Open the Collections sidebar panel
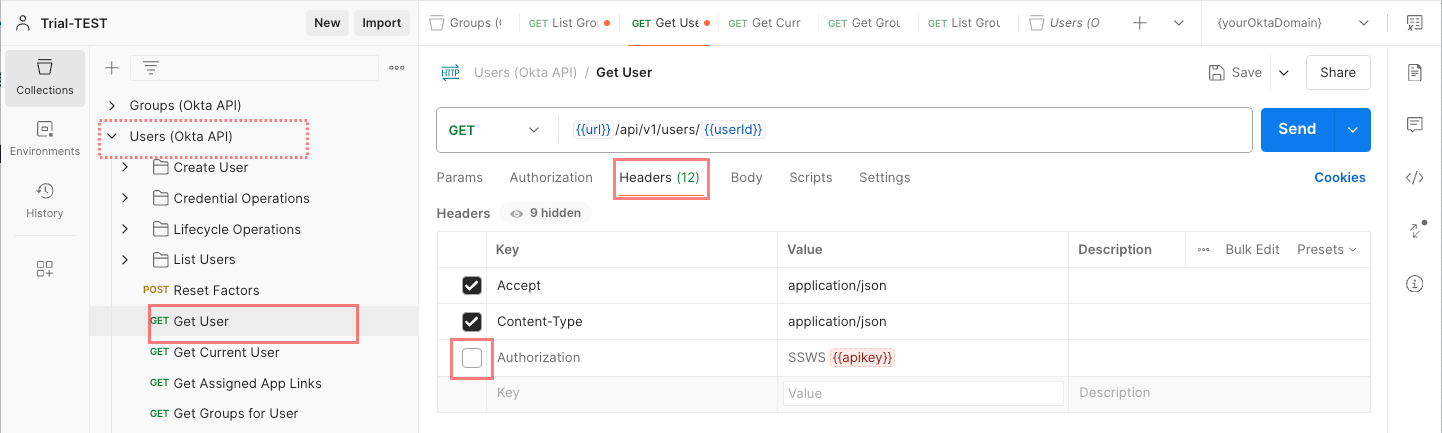The image size is (1442, 433). [44, 78]
